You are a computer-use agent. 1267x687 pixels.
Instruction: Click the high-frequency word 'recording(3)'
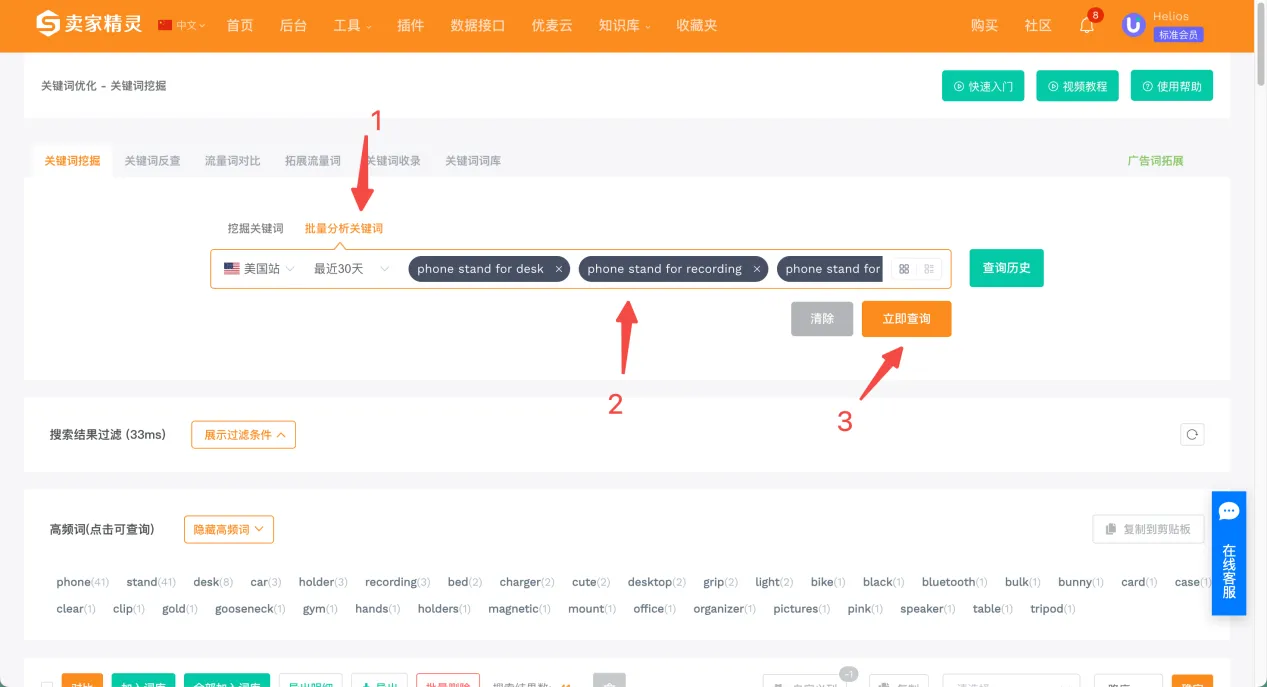398,582
